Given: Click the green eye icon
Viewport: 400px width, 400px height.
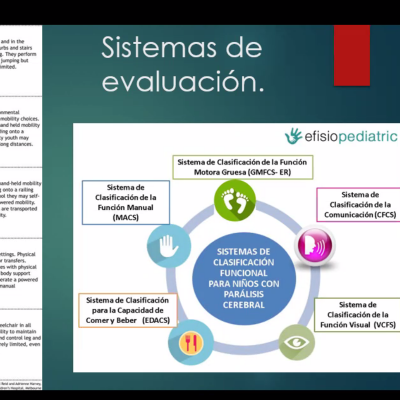Looking at the screenshot, I should 296,342.
